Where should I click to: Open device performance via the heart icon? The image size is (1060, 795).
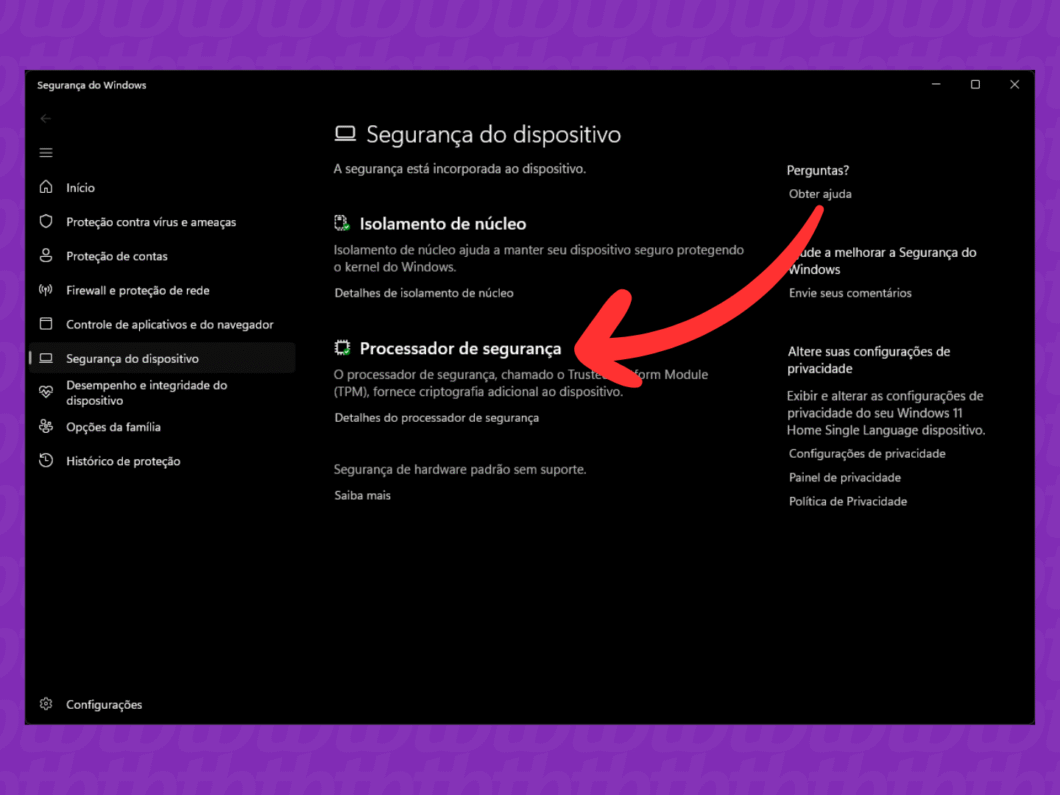coord(46,392)
